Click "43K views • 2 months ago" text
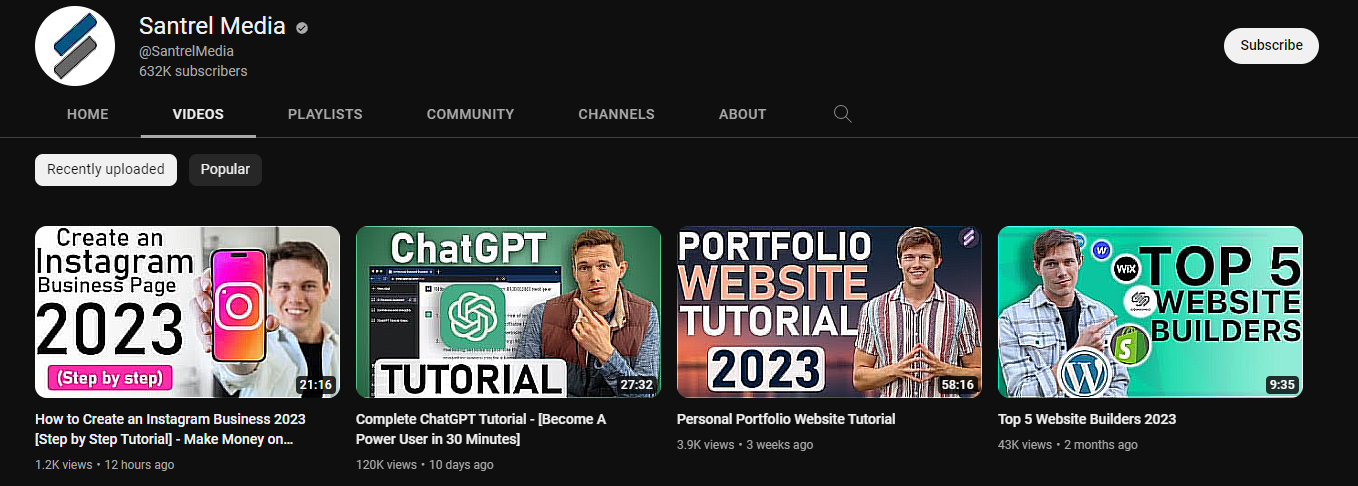 (1068, 445)
